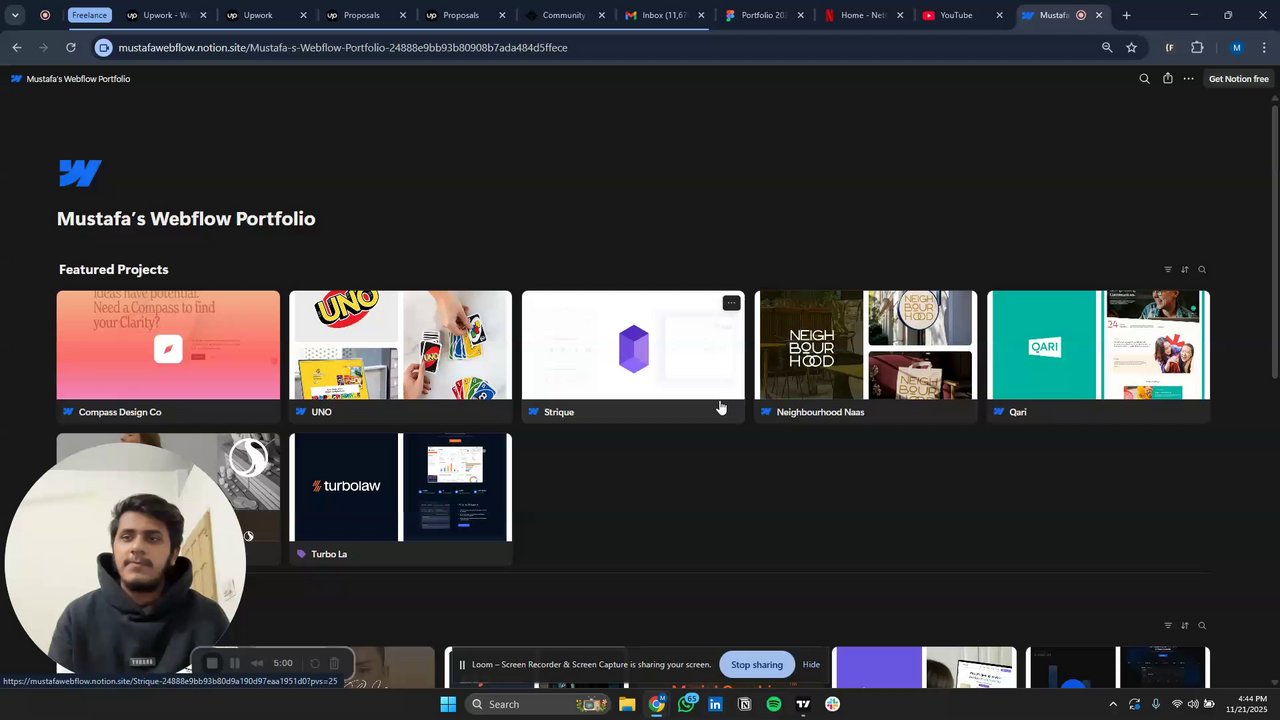
Task: Open Notion page search magnifier icon
Action: click(1144, 79)
